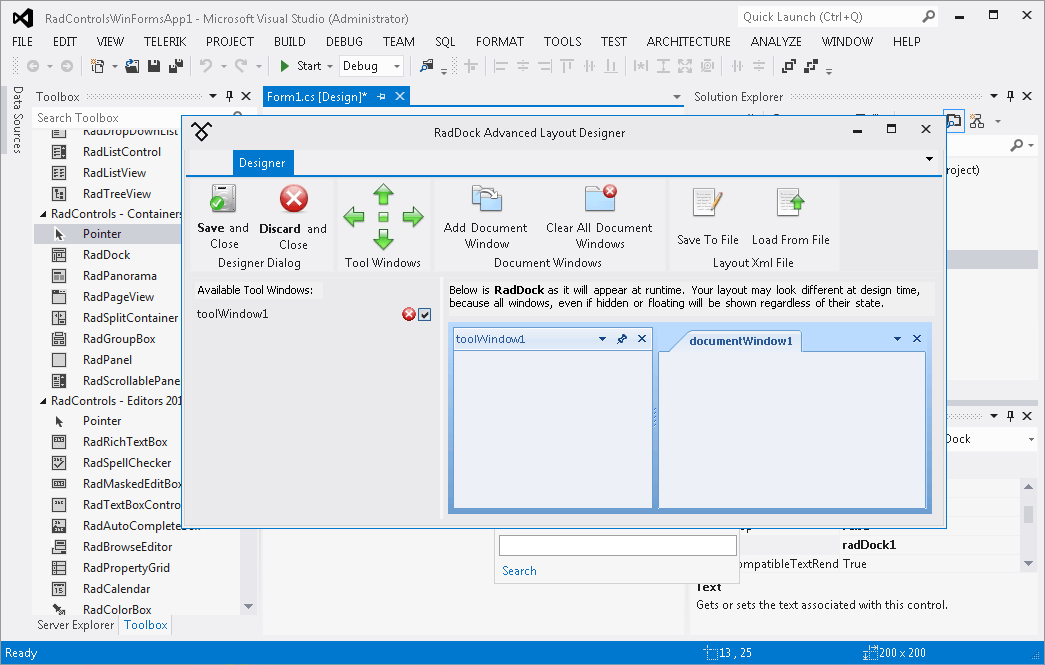Click the search text box above Search link

618,545
